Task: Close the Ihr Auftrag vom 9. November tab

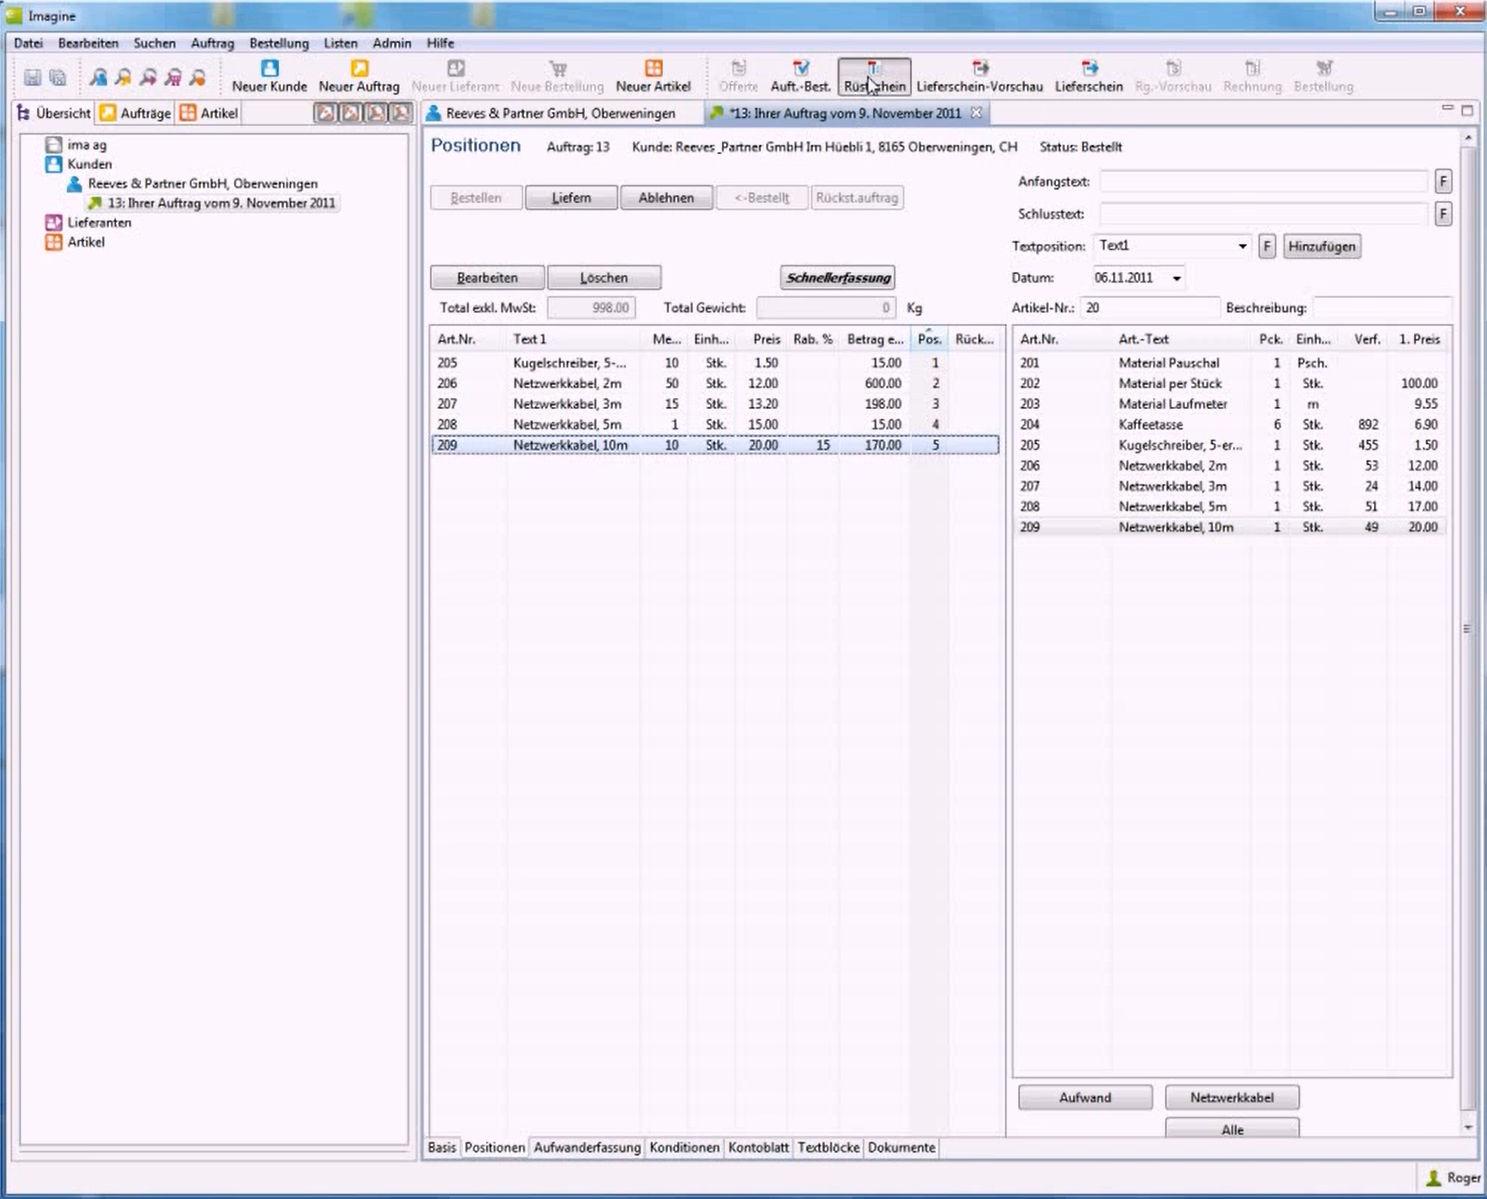Action: click(x=977, y=113)
